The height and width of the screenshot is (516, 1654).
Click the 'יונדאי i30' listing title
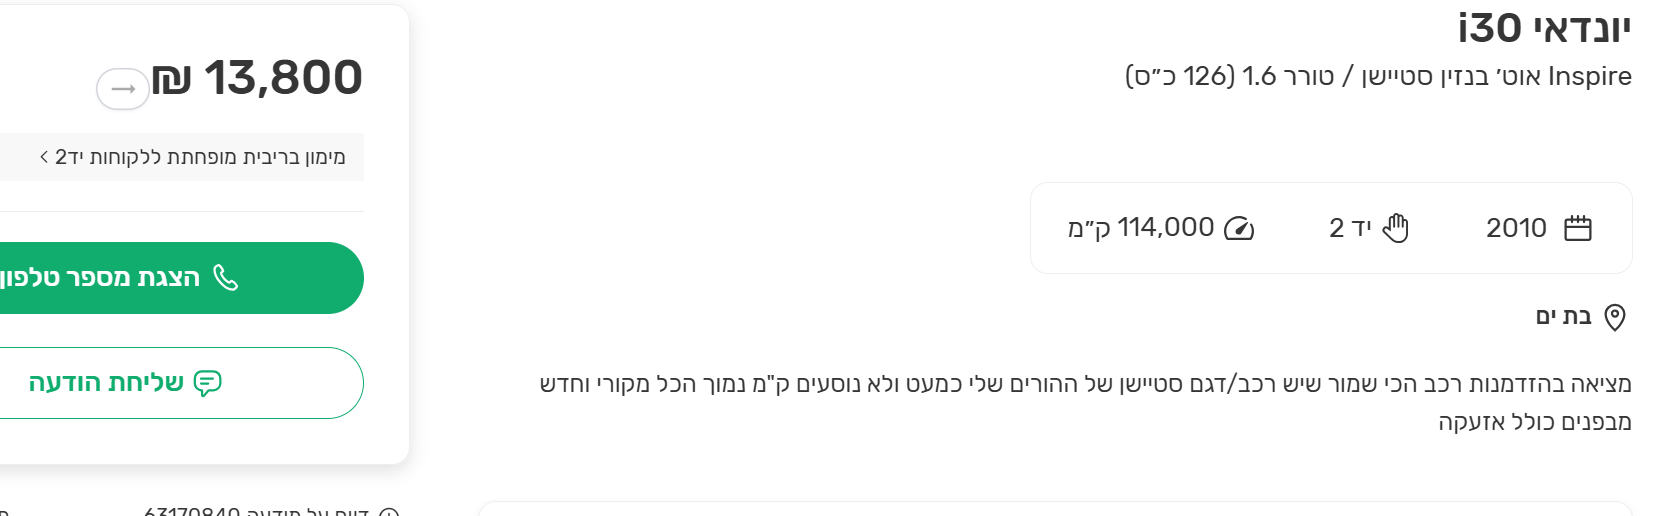pos(1544,28)
